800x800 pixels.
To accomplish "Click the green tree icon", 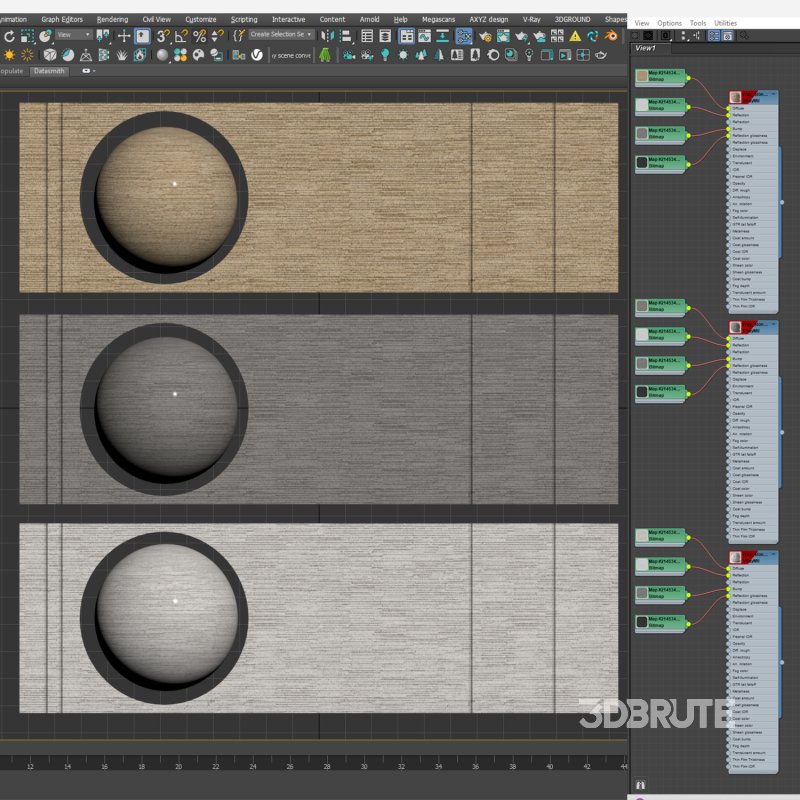I will coord(325,55).
